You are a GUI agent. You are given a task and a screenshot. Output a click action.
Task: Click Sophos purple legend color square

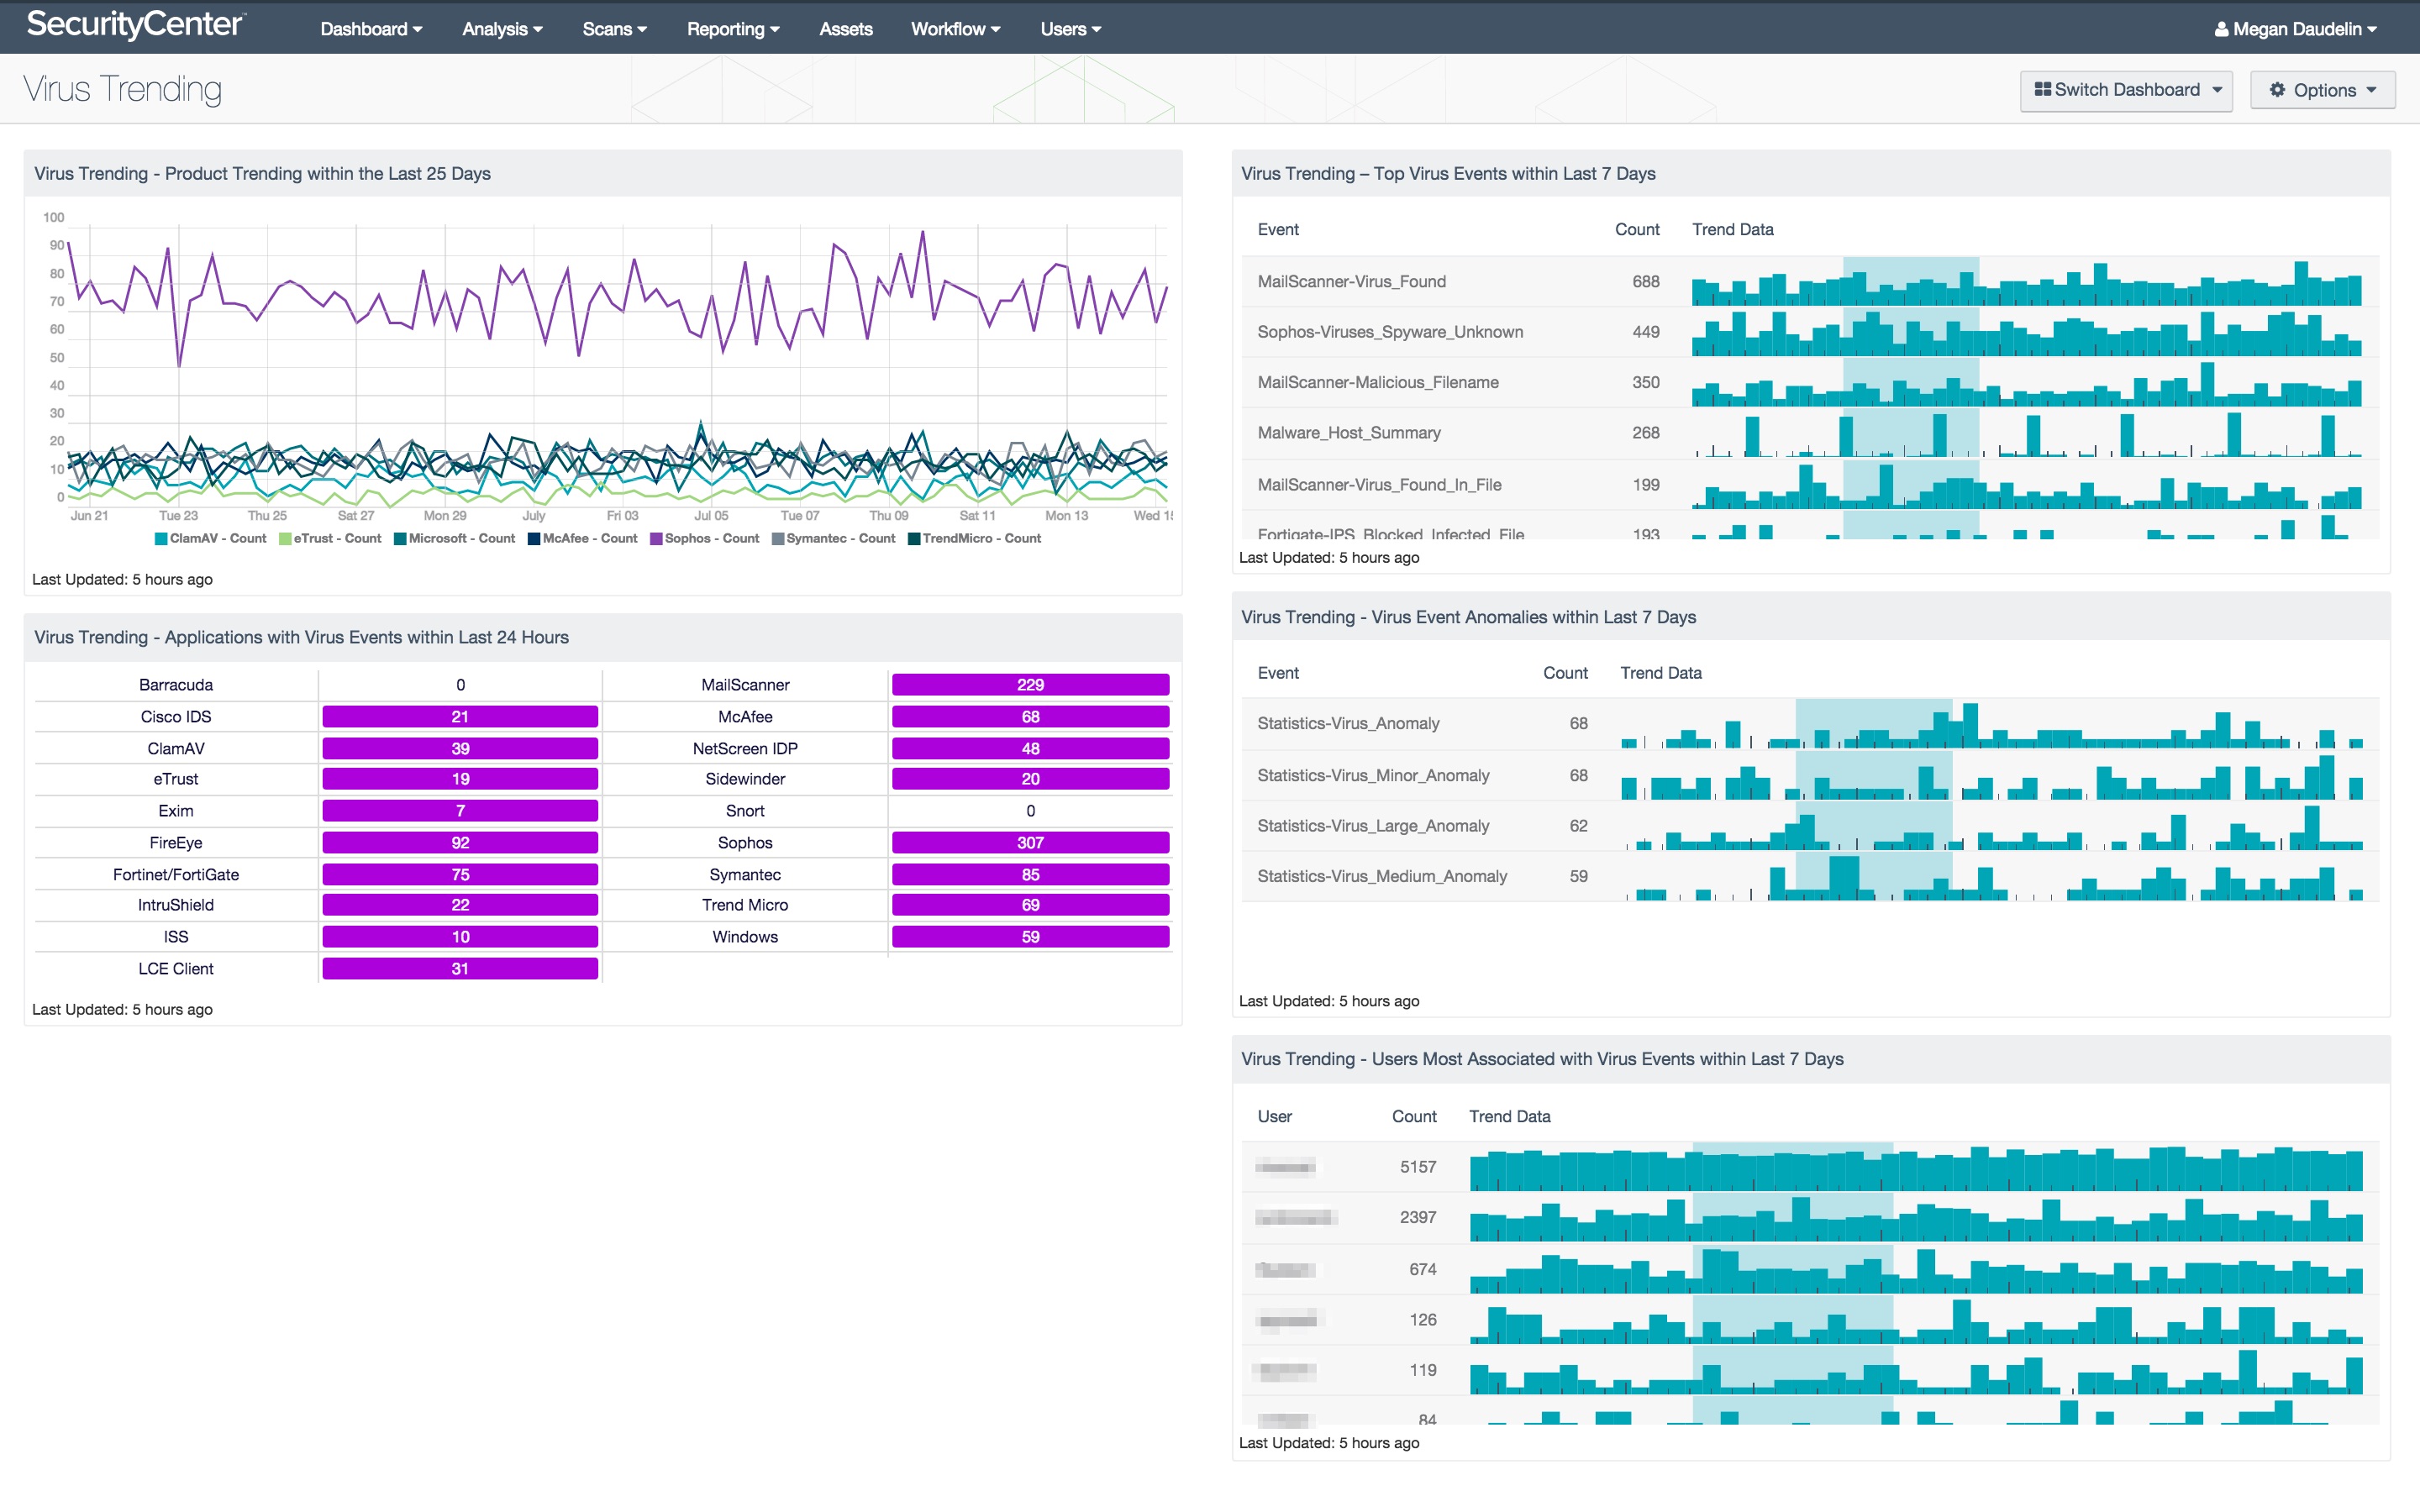(x=656, y=539)
